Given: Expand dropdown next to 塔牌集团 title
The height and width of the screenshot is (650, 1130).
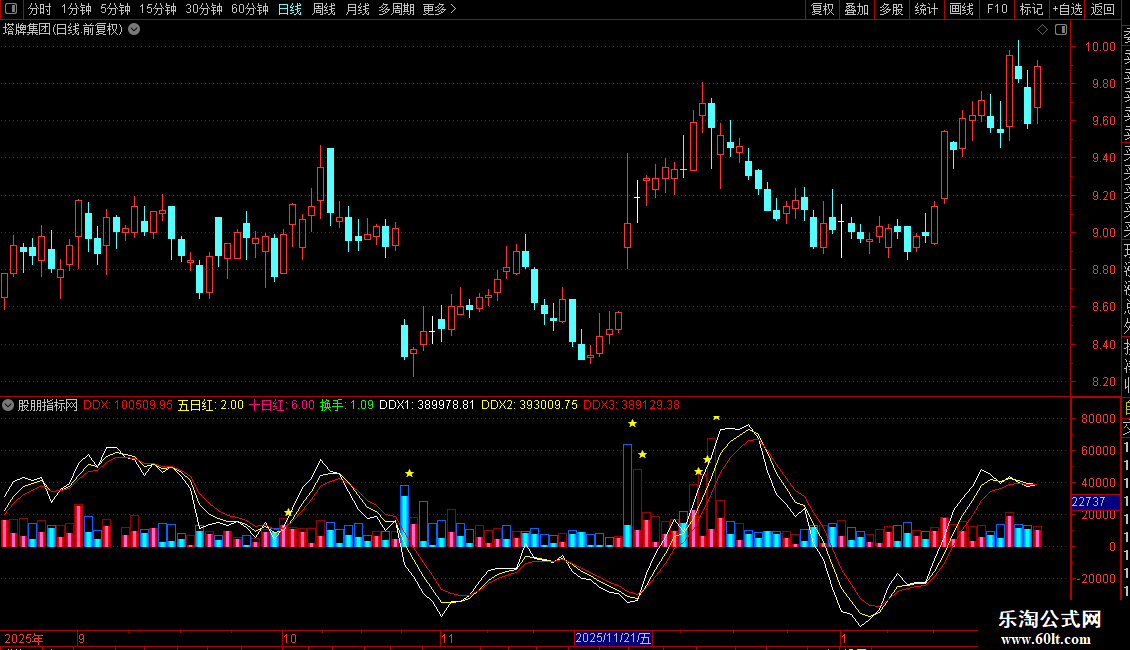Looking at the screenshot, I should pos(134,30).
